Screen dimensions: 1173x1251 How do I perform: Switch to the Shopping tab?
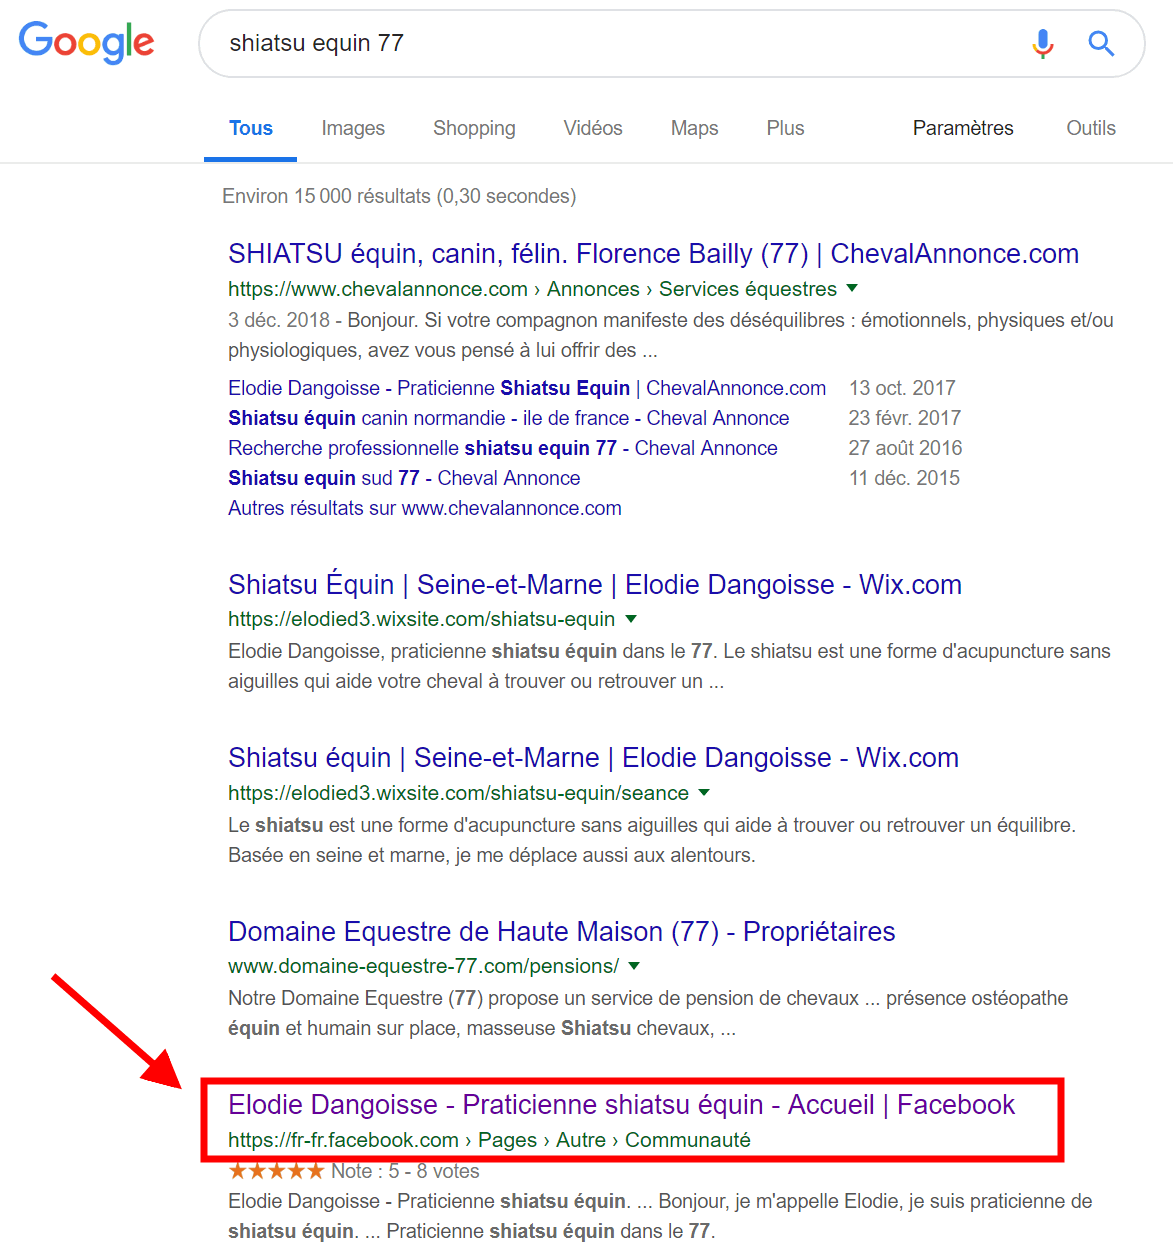(x=474, y=128)
